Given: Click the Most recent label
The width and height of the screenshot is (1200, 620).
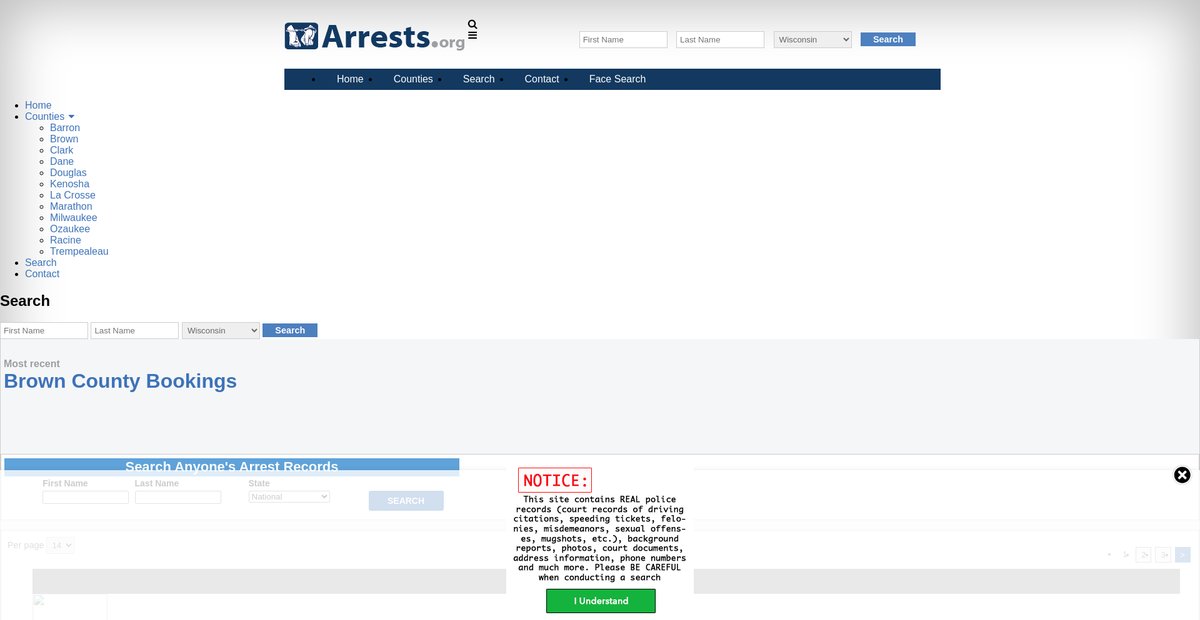Looking at the screenshot, I should tap(32, 364).
